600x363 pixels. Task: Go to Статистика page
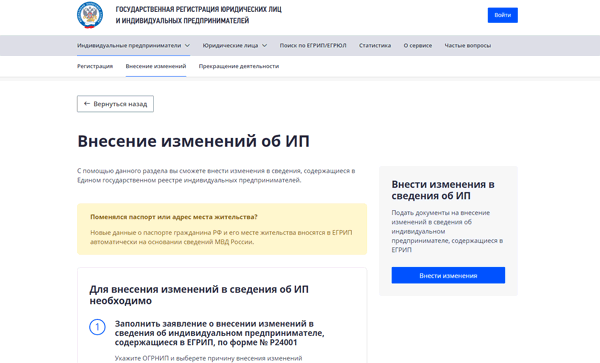[375, 46]
